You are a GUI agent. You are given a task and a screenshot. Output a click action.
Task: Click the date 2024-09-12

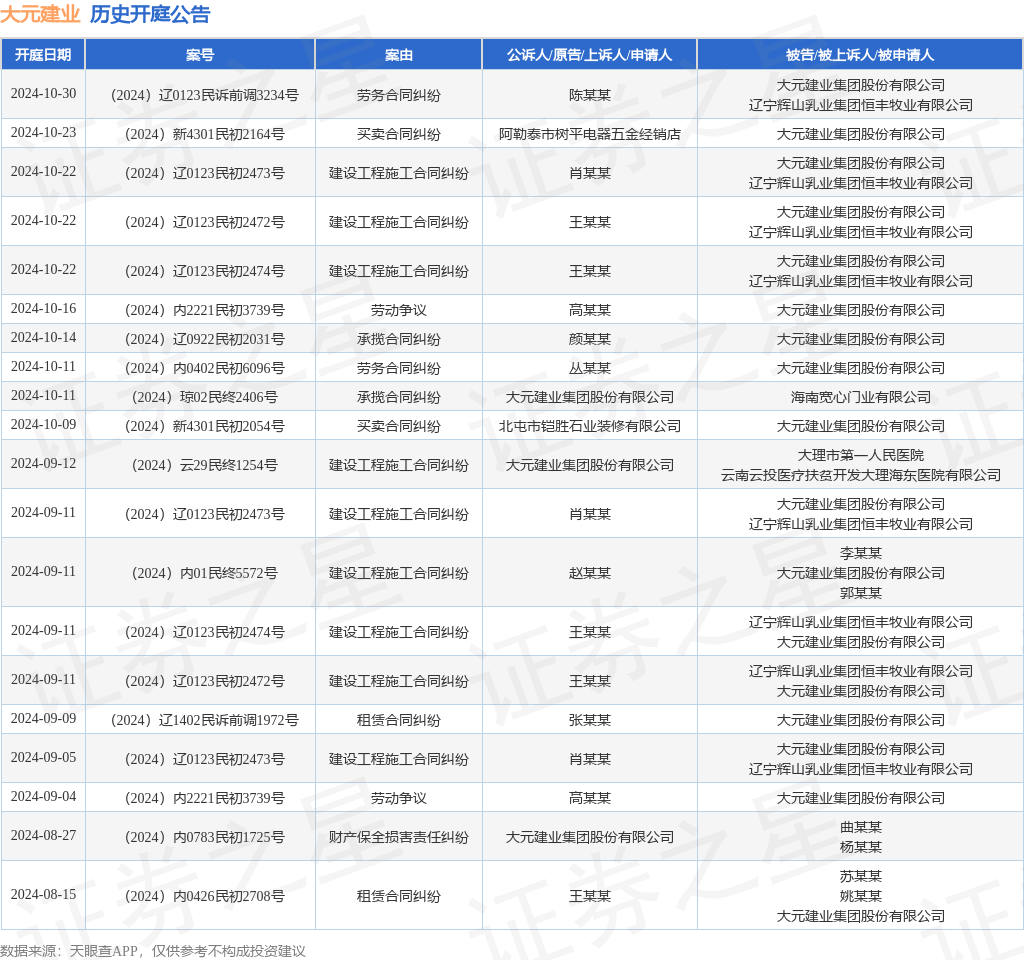click(43, 463)
